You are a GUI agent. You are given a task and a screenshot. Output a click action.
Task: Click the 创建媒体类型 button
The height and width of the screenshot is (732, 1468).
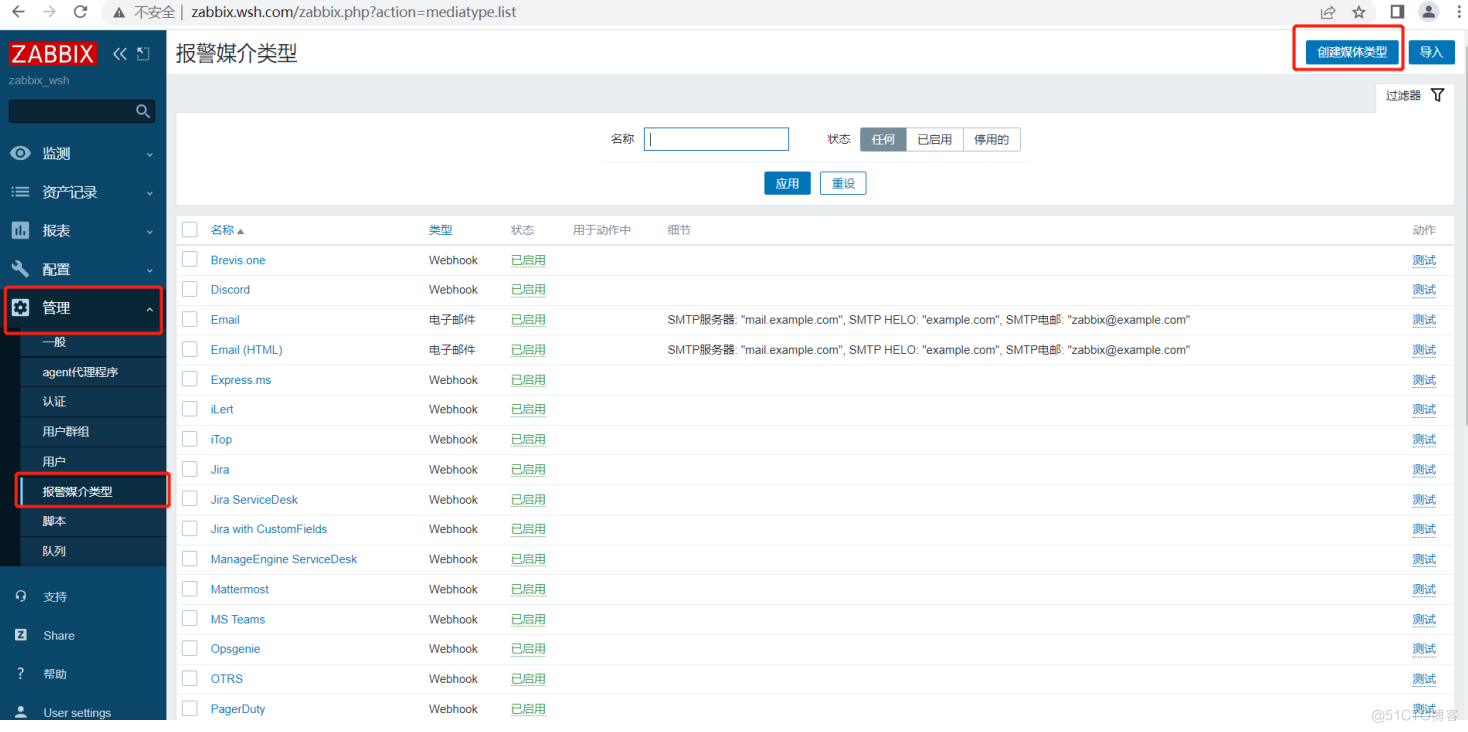pos(1352,52)
